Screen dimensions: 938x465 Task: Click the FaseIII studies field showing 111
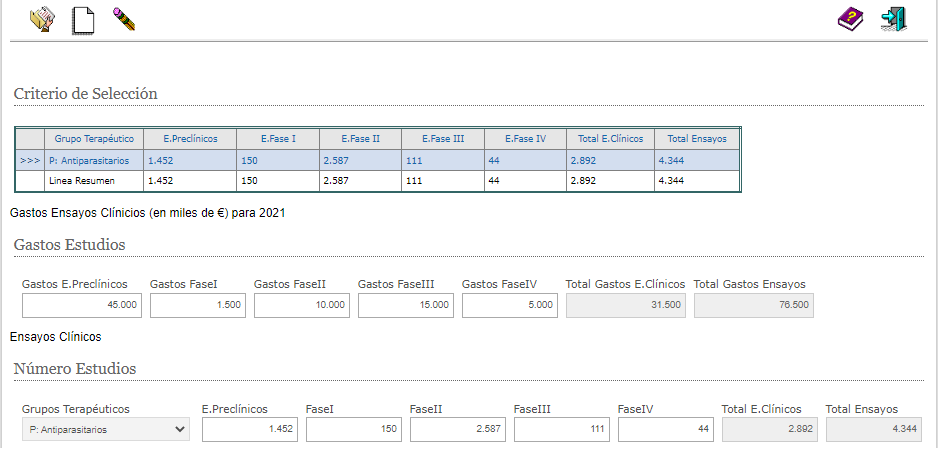click(562, 429)
